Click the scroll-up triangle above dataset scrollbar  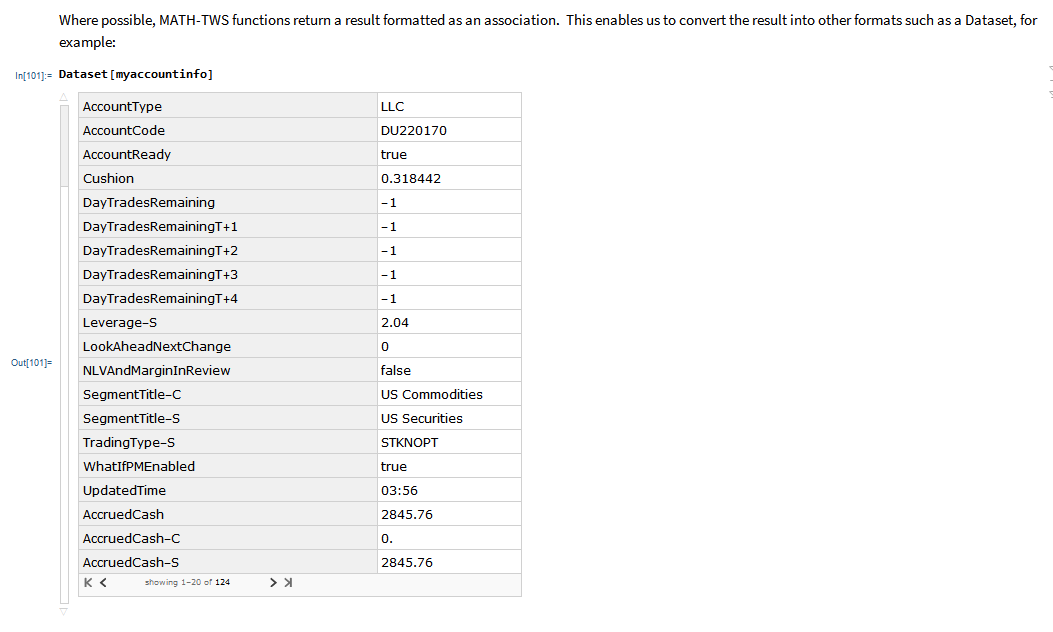pyautogui.click(x=64, y=97)
